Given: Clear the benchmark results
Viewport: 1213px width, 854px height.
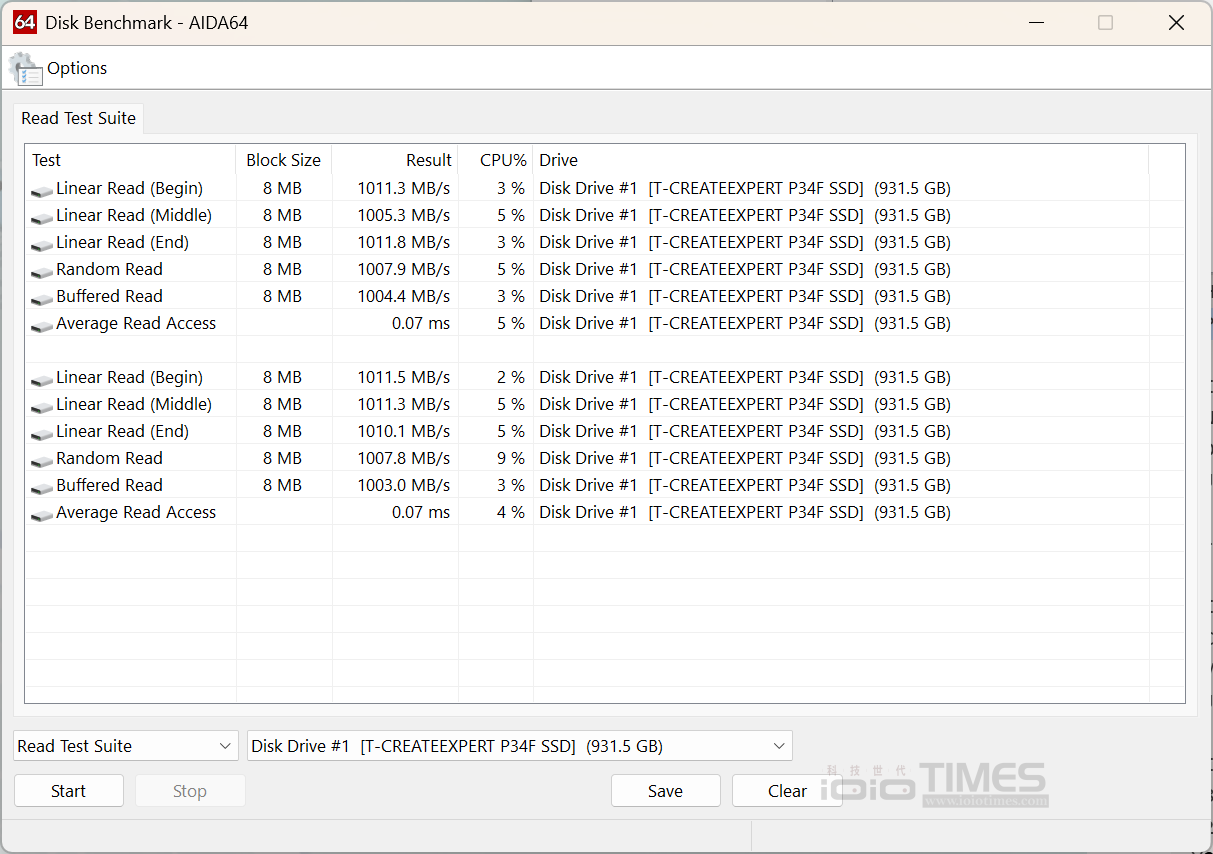Looking at the screenshot, I should (x=787, y=791).
